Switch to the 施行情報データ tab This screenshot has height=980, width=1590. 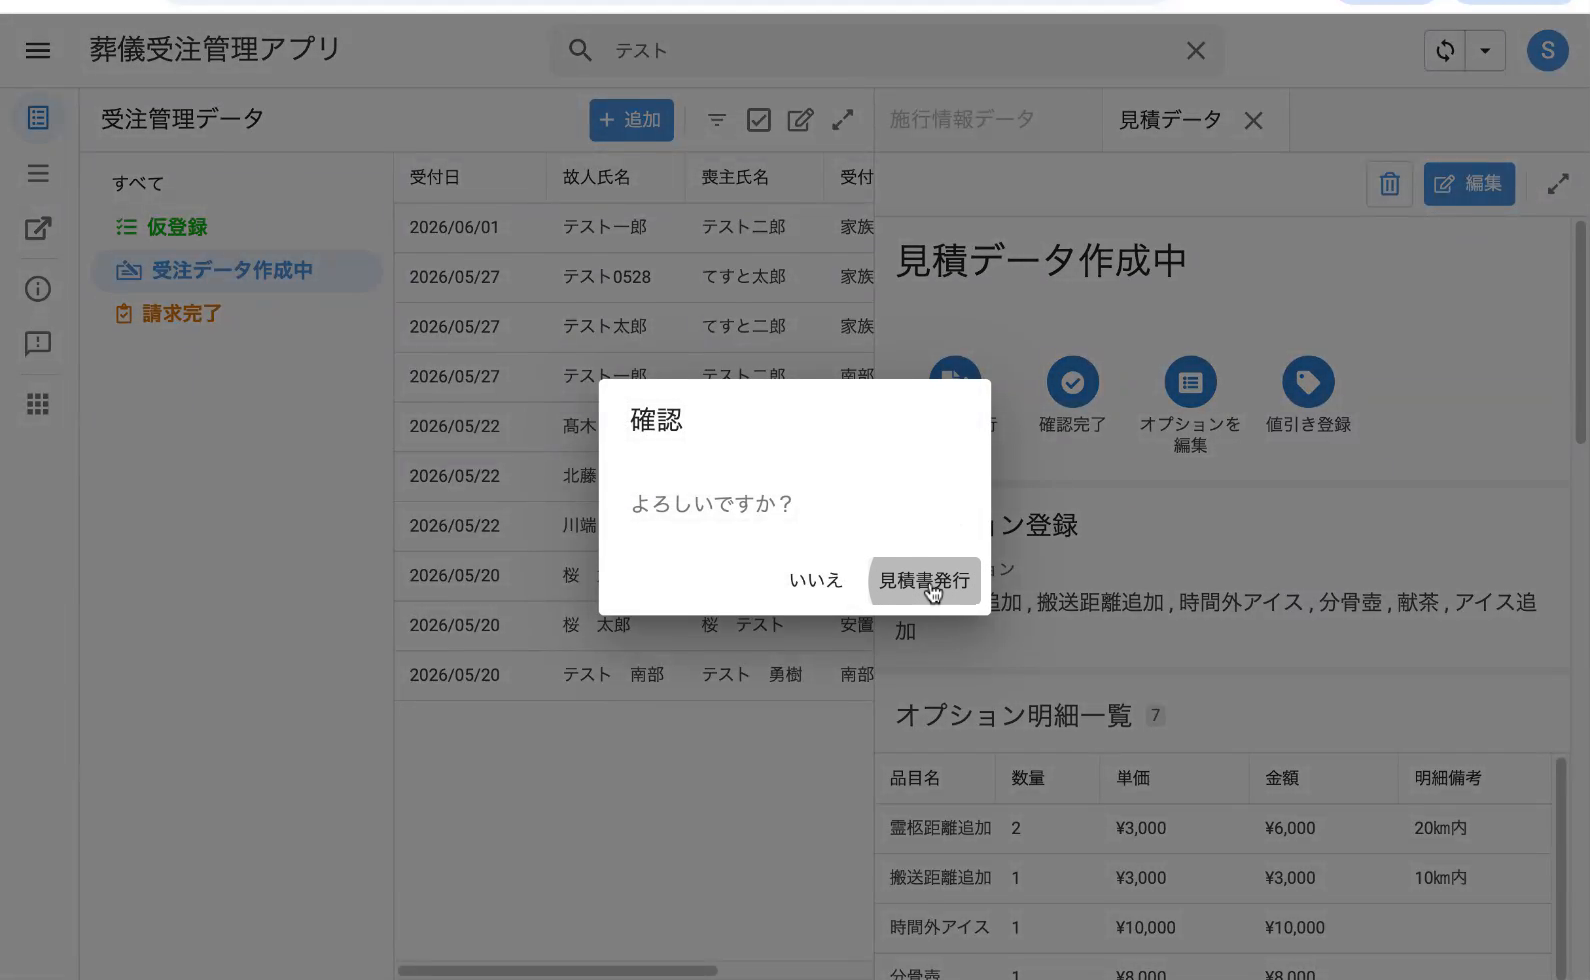pos(962,120)
